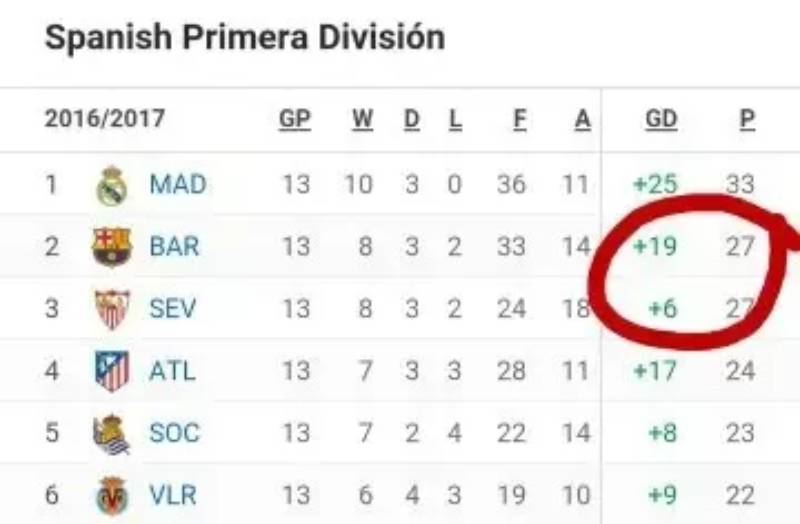Screen dimensions: 800x524
Task: Click the Barcelona club crest
Action: click(112, 246)
